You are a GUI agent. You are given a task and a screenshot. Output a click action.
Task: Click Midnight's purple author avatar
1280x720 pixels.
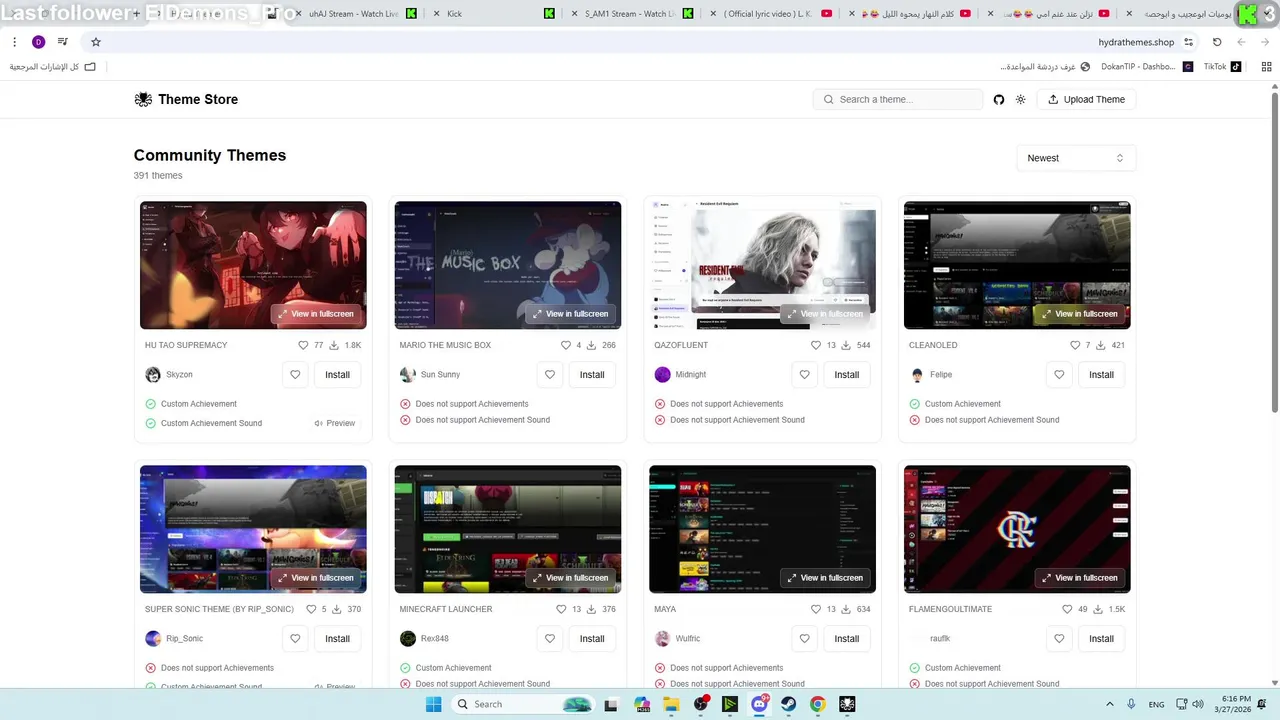(662, 374)
